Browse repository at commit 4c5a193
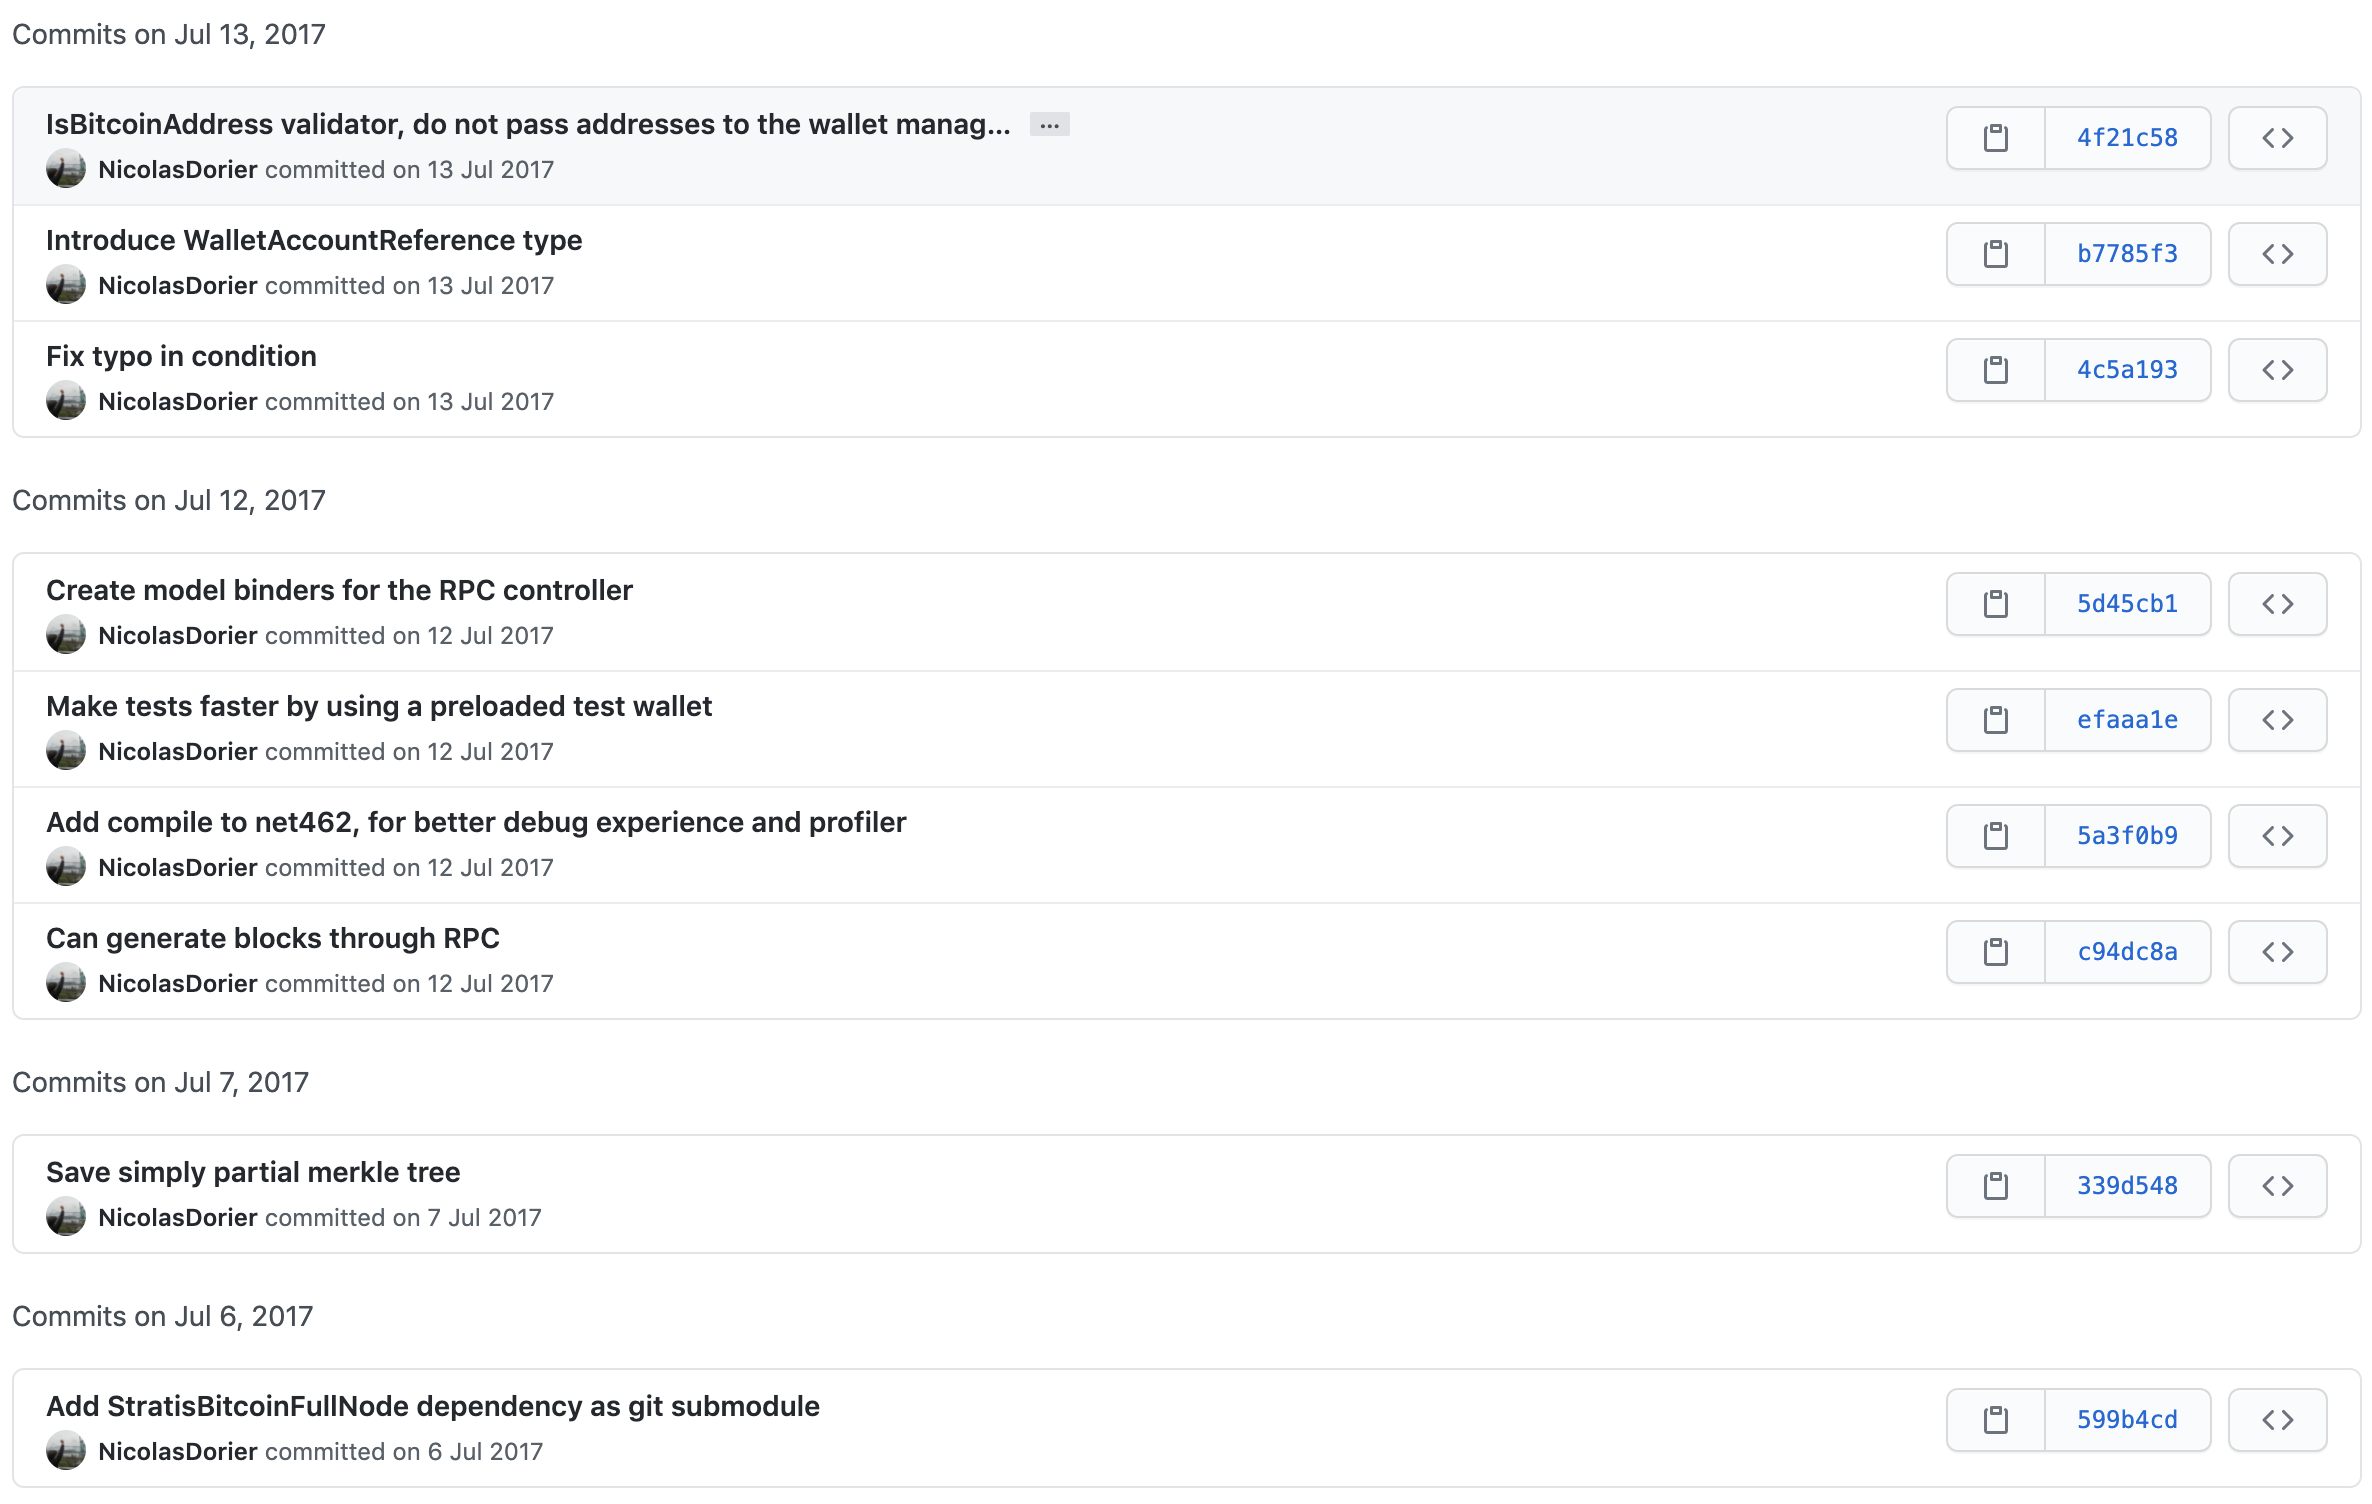This screenshot has width=2372, height=1504. click(2277, 370)
